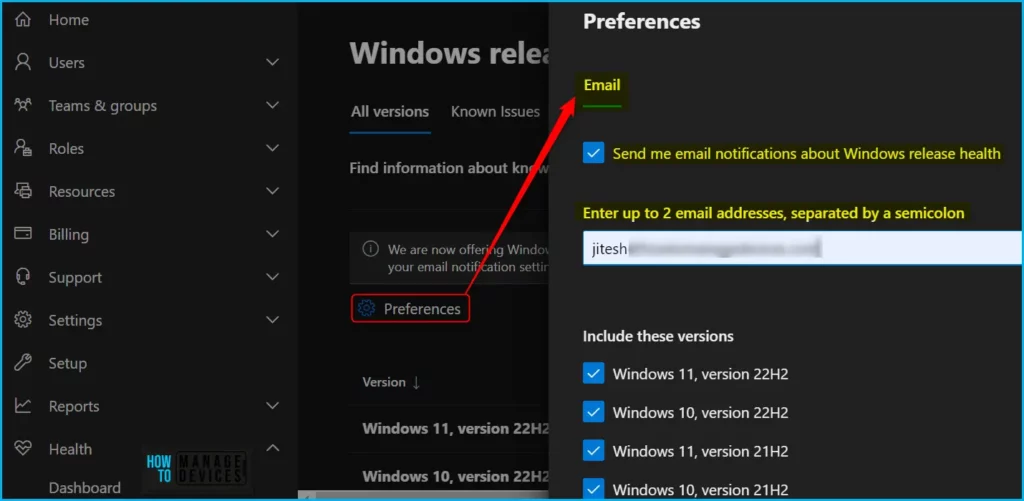Expand the Settings chevron
The image size is (1024, 501).
pos(272,320)
